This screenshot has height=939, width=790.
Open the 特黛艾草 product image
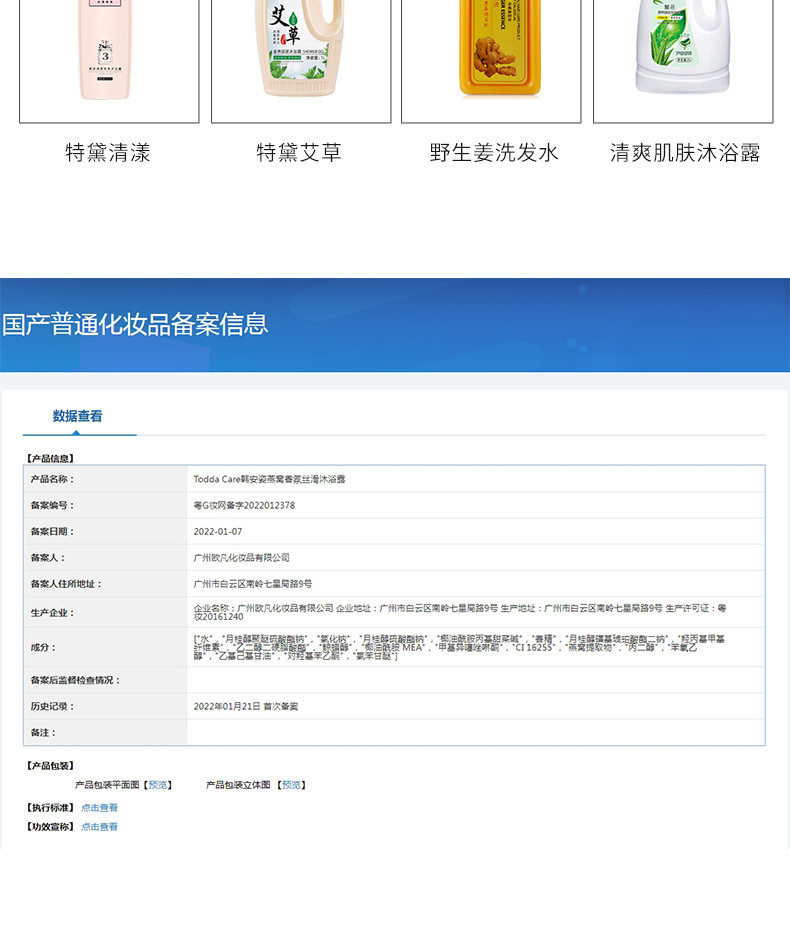pos(301,61)
